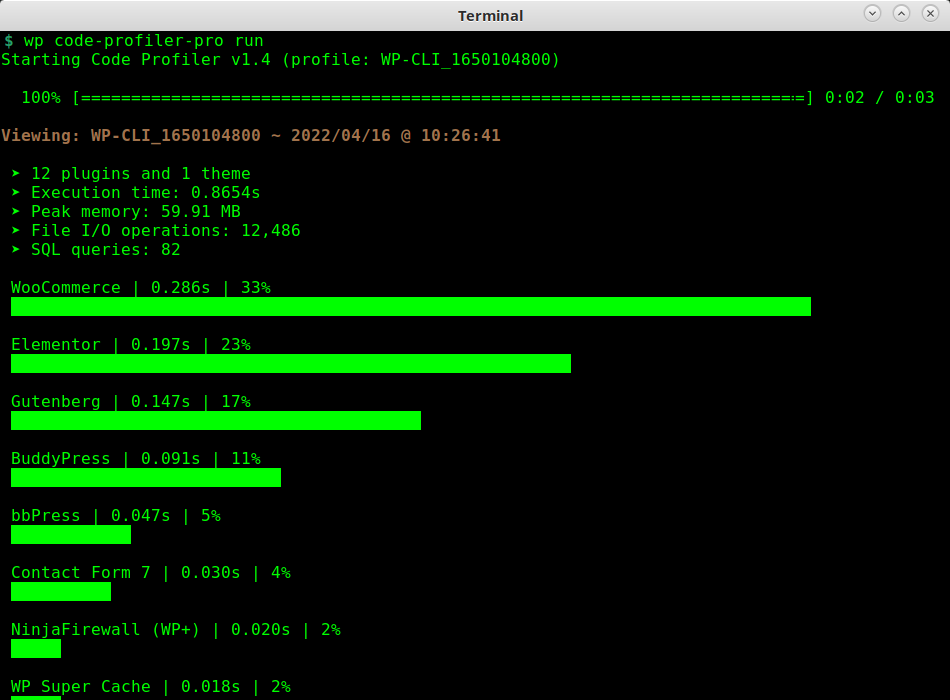Click the WooCommerce 0.286s label
950x700 pixels.
[141, 287]
